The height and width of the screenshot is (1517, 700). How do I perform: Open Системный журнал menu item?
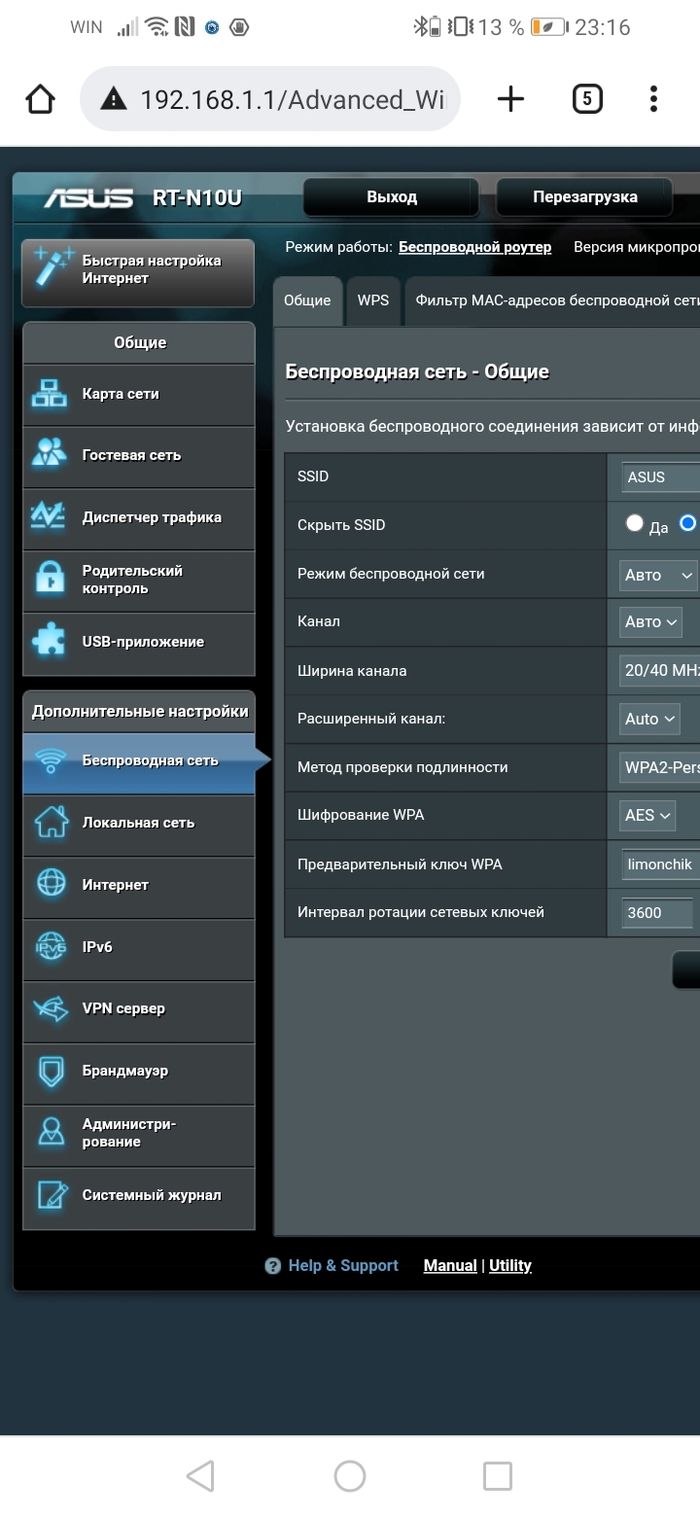pos(139,1196)
